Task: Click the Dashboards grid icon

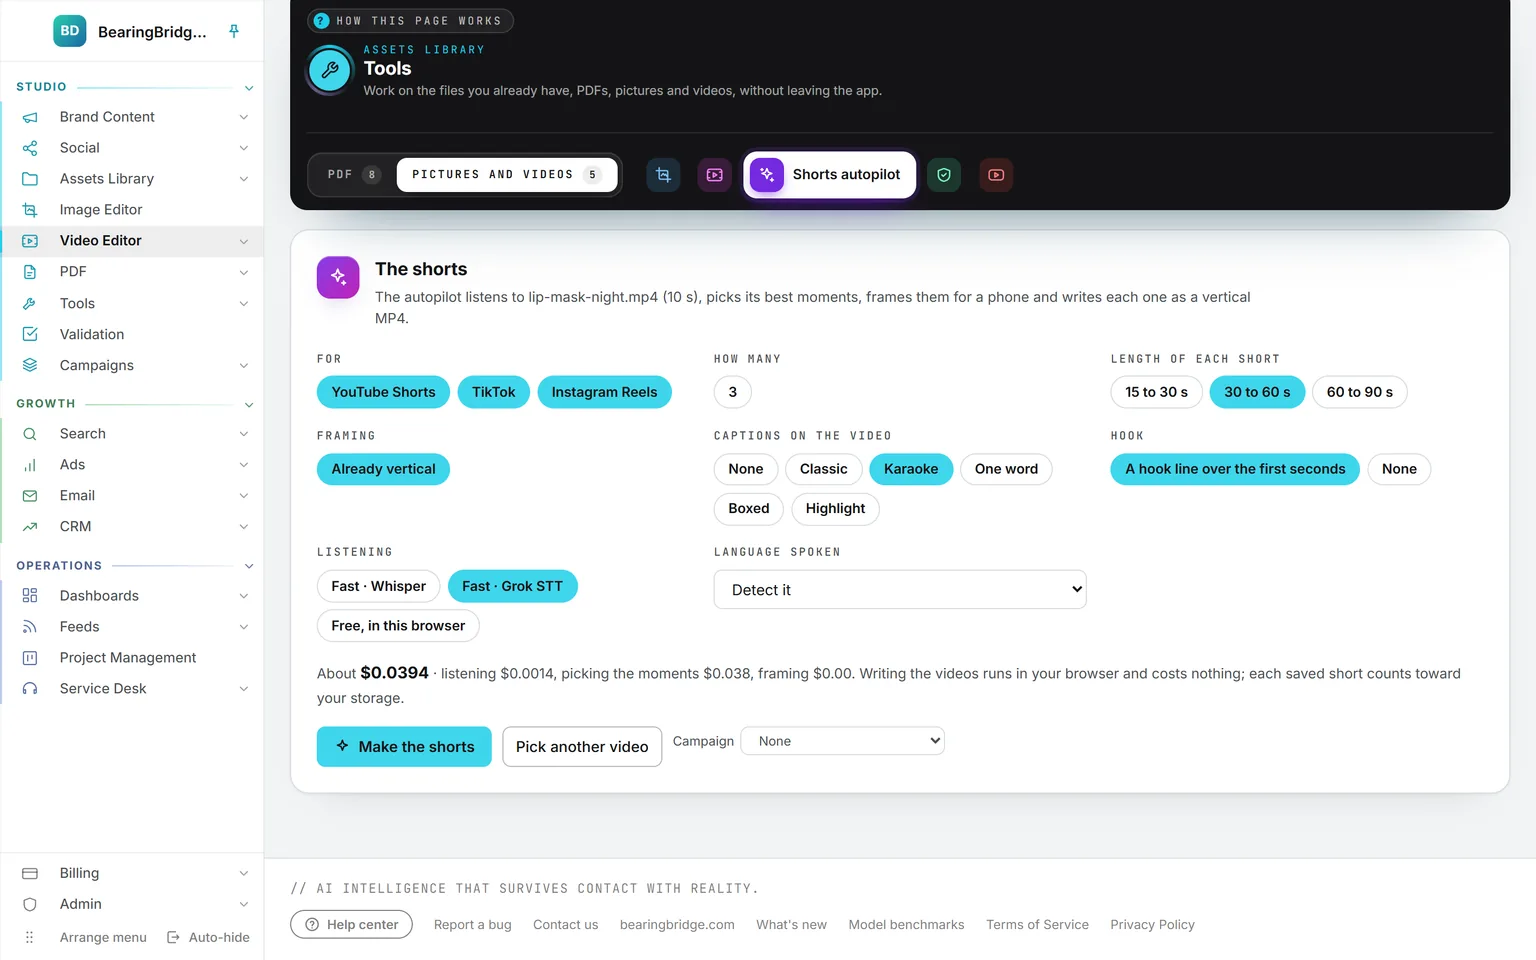Action: pos(30,596)
